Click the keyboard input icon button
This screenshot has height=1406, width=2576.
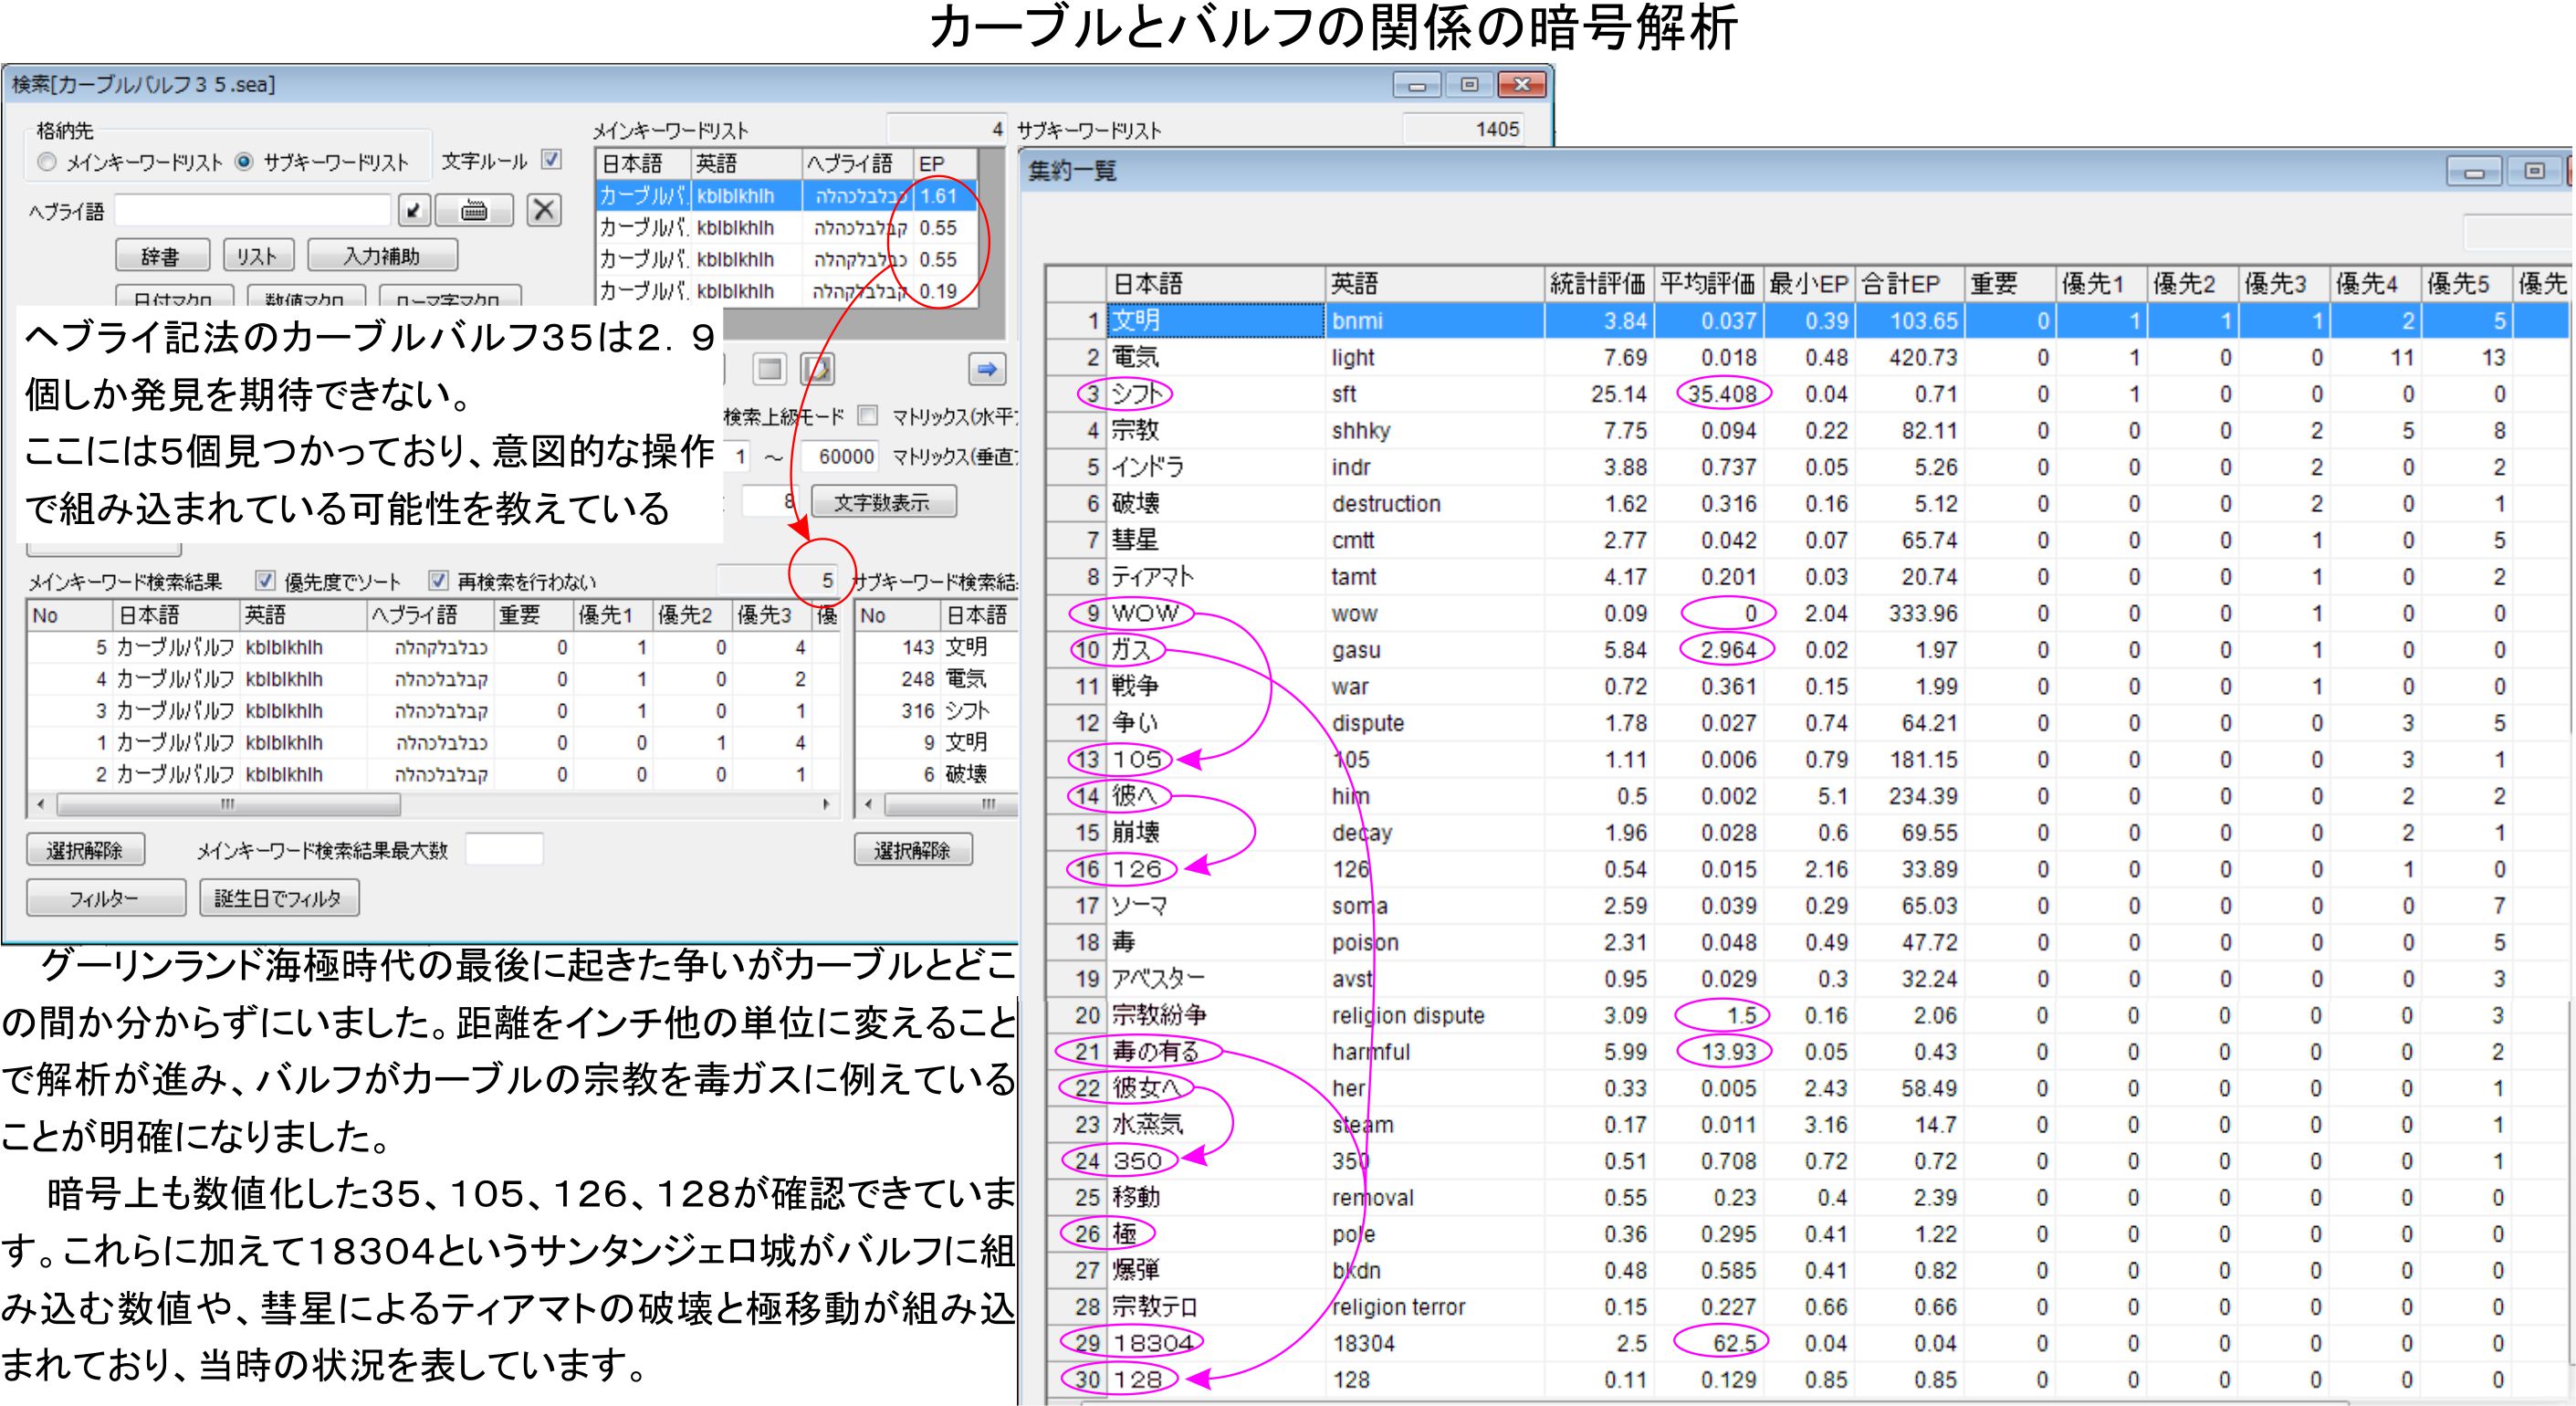pos(474,211)
